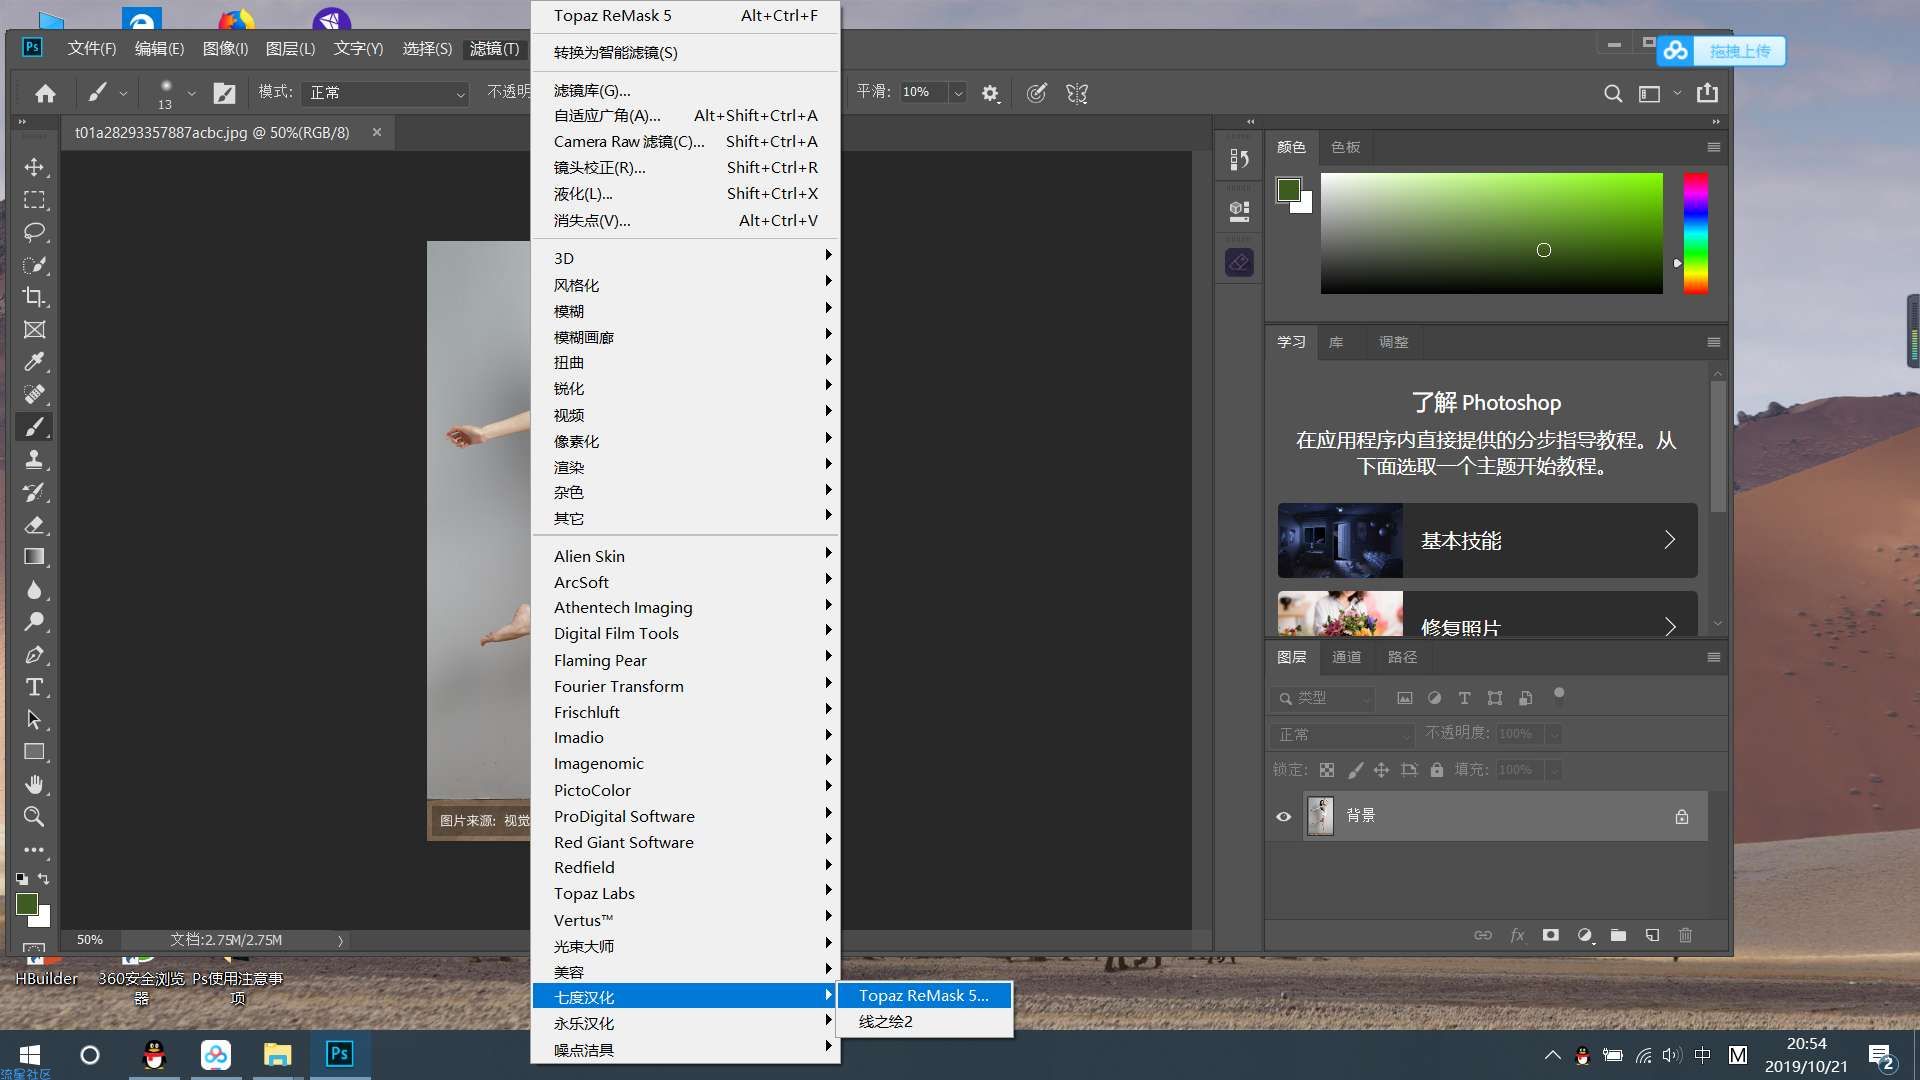1920x1080 pixels.
Task: Choose Topaz ReMask 5... submenu entry
Action: [924, 995]
